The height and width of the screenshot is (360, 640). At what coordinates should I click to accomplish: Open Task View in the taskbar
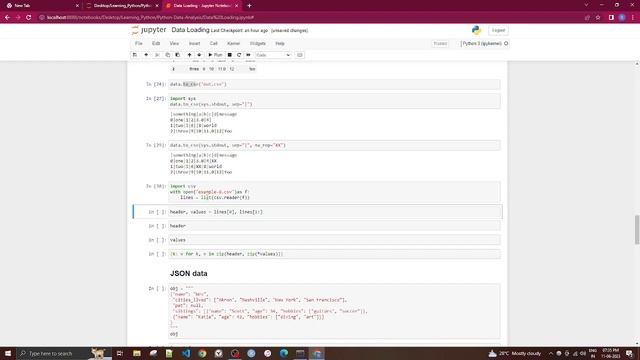point(120,353)
